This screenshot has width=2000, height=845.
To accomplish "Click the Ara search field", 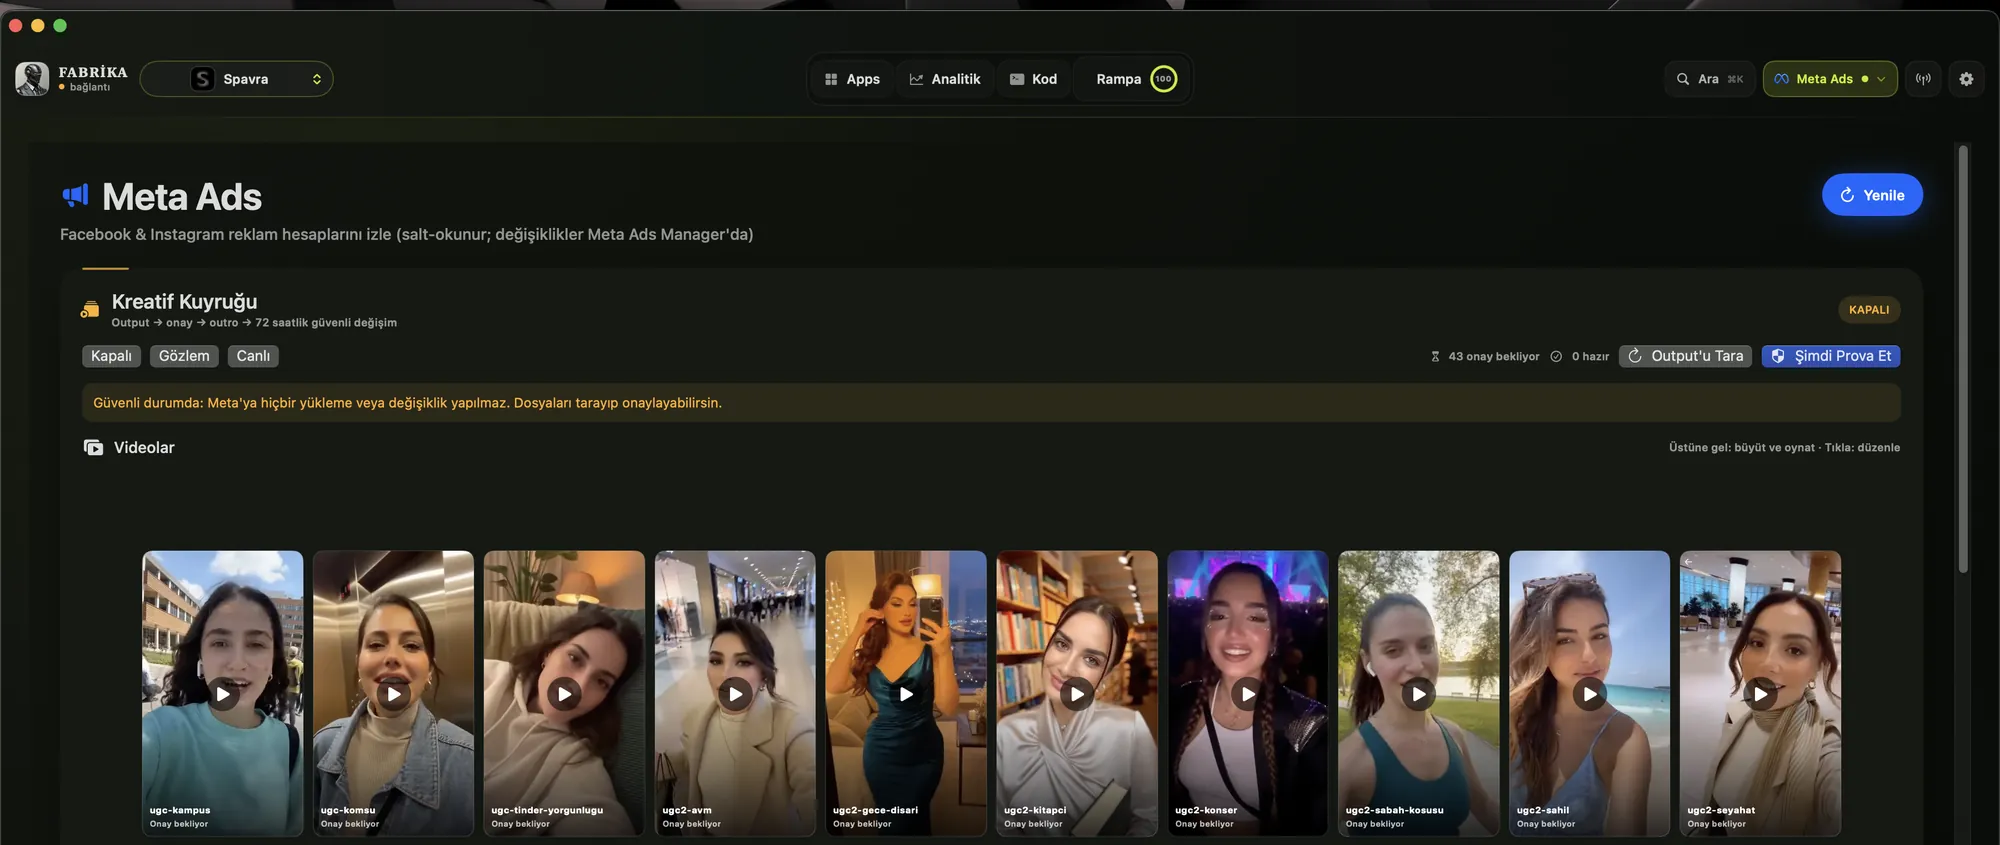I will point(1710,79).
